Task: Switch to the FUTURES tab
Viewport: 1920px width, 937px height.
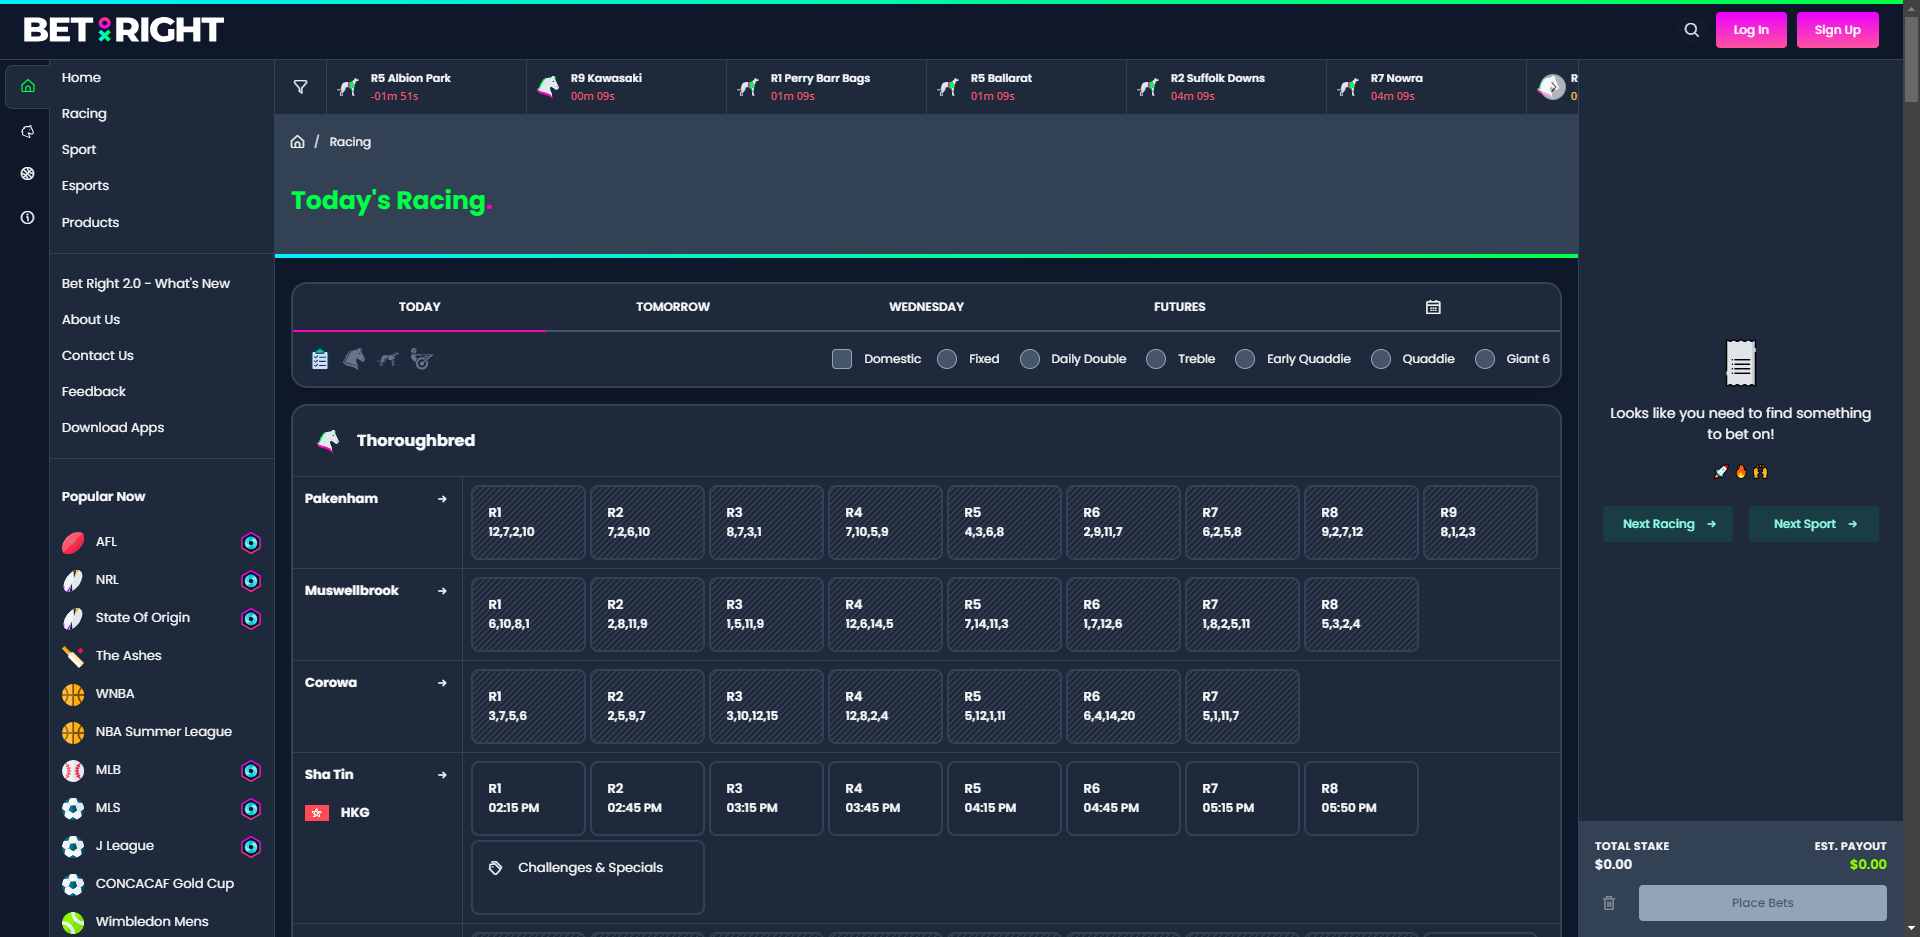Action: (1180, 307)
